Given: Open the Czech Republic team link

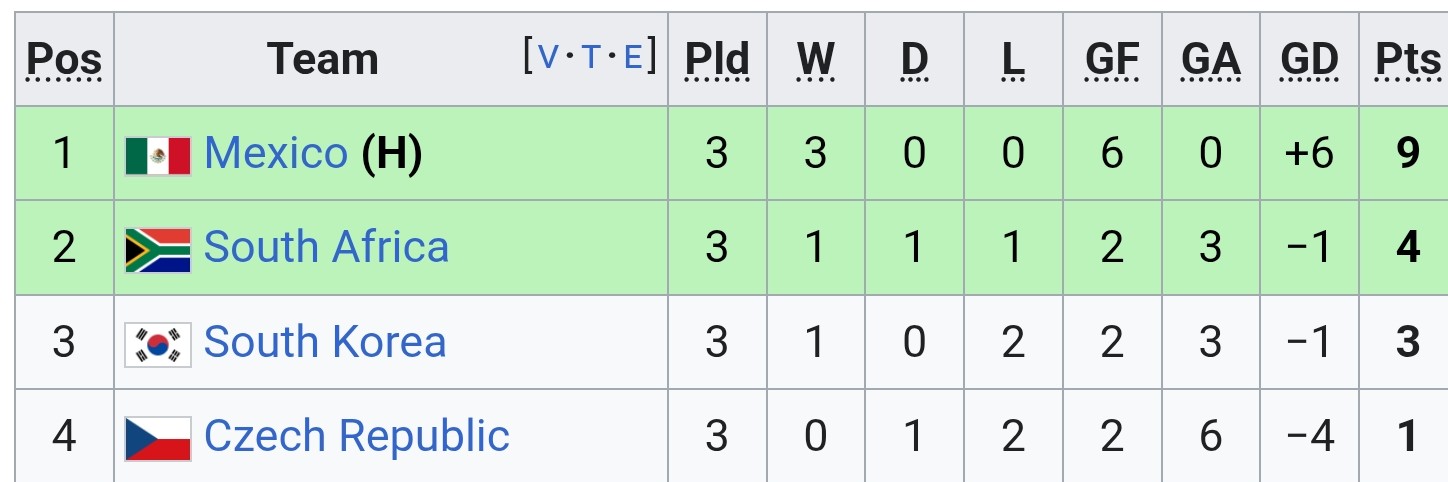Looking at the screenshot, I should (357, 436).
